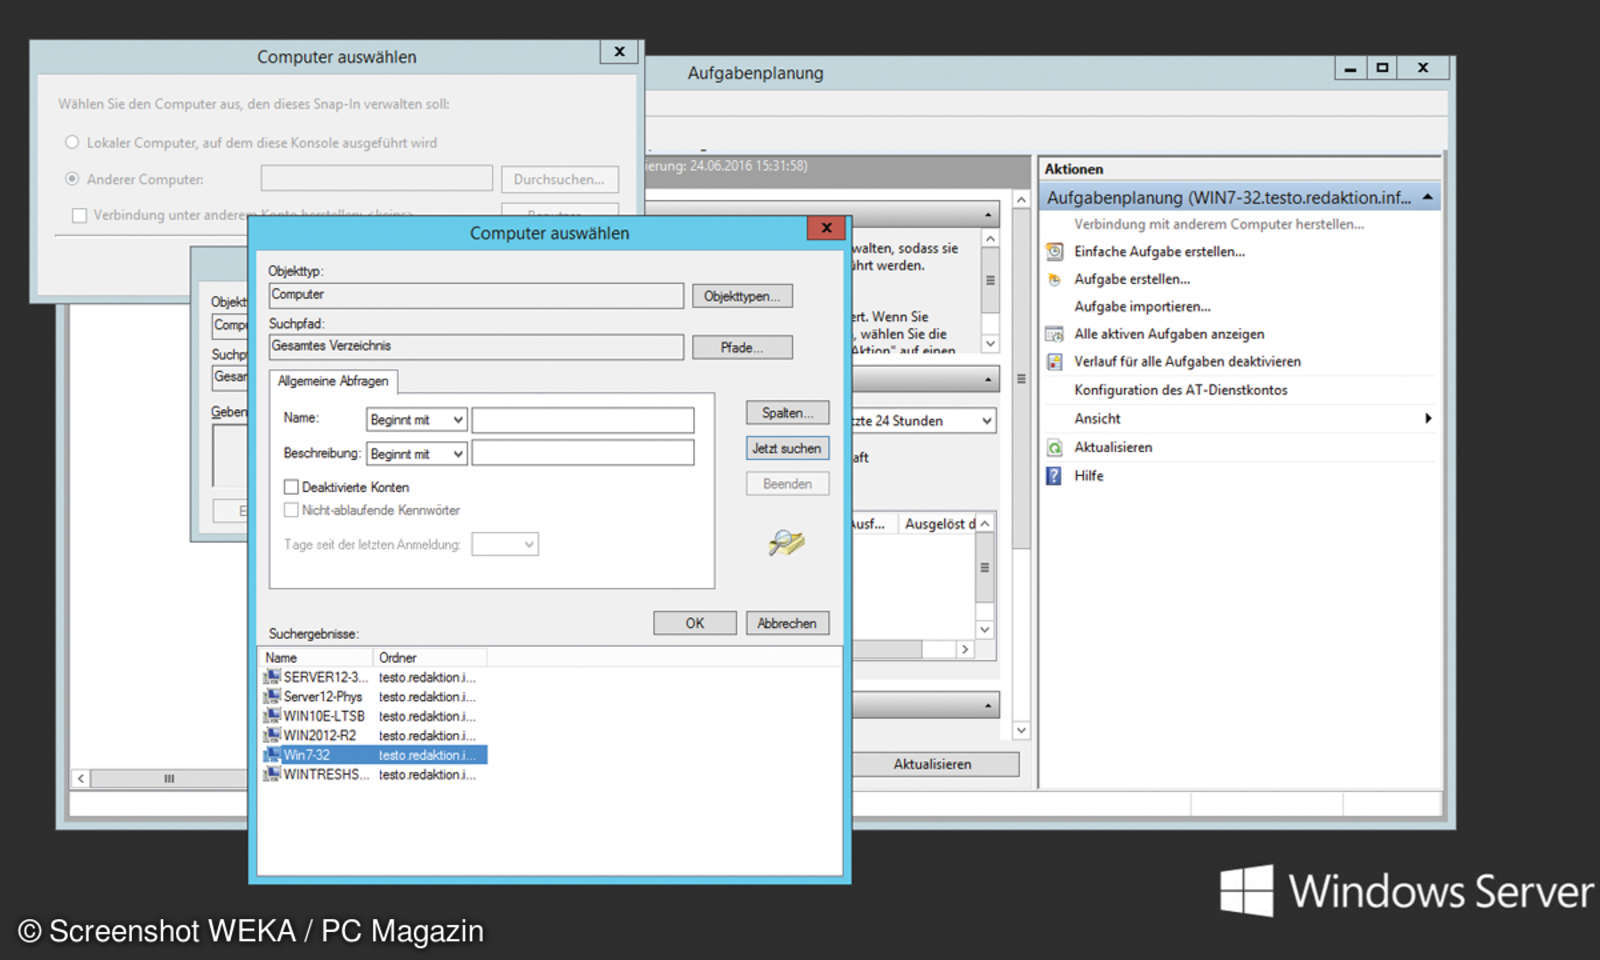Open Hilfe via the blue question mark icon
1600x960 pixels.
click(1053, 475)
